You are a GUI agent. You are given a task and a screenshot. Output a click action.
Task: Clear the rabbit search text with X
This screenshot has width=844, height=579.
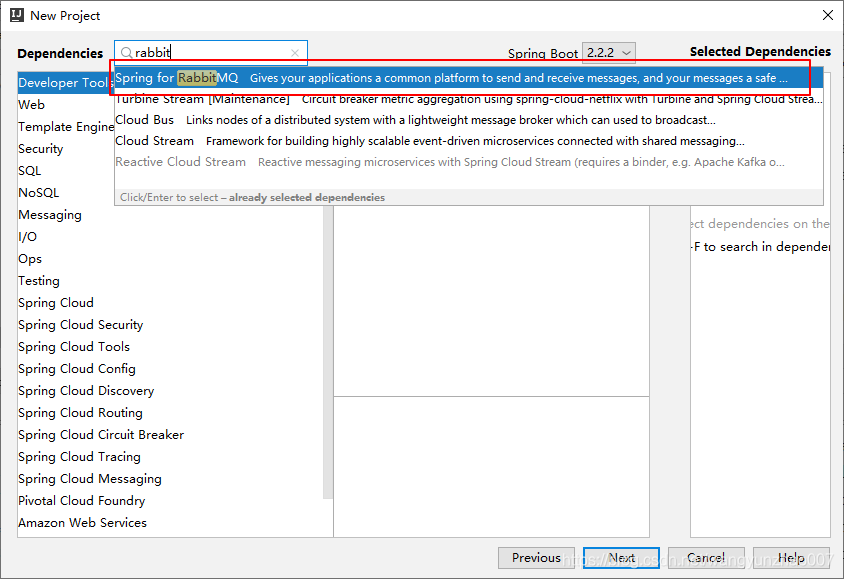click(x=294, y=53)
